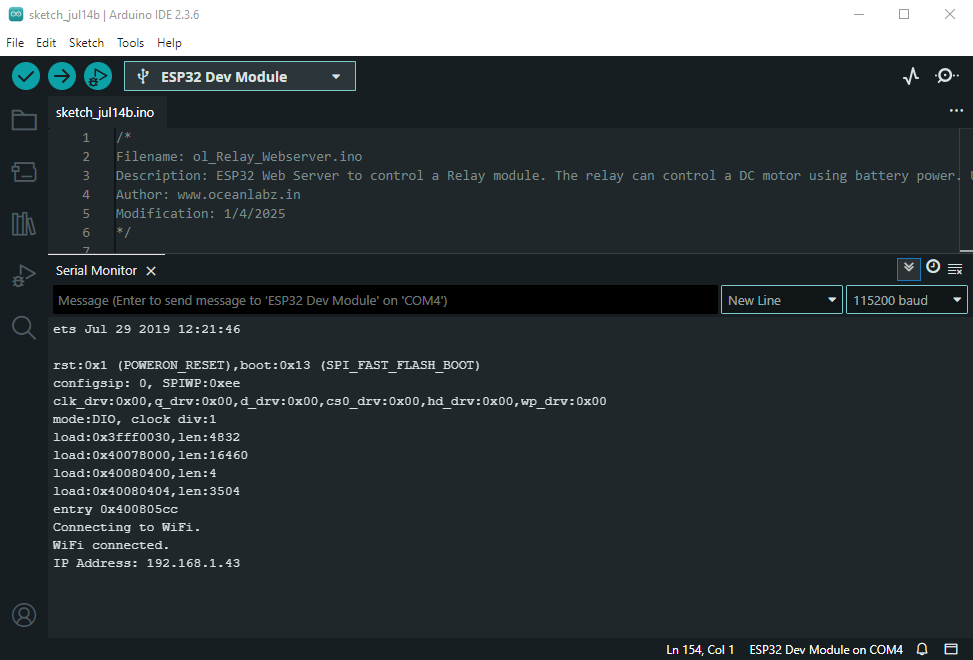Click the Upload arrow button
The height and width of the screenshot is (660, 973).
tap(62, 76)
